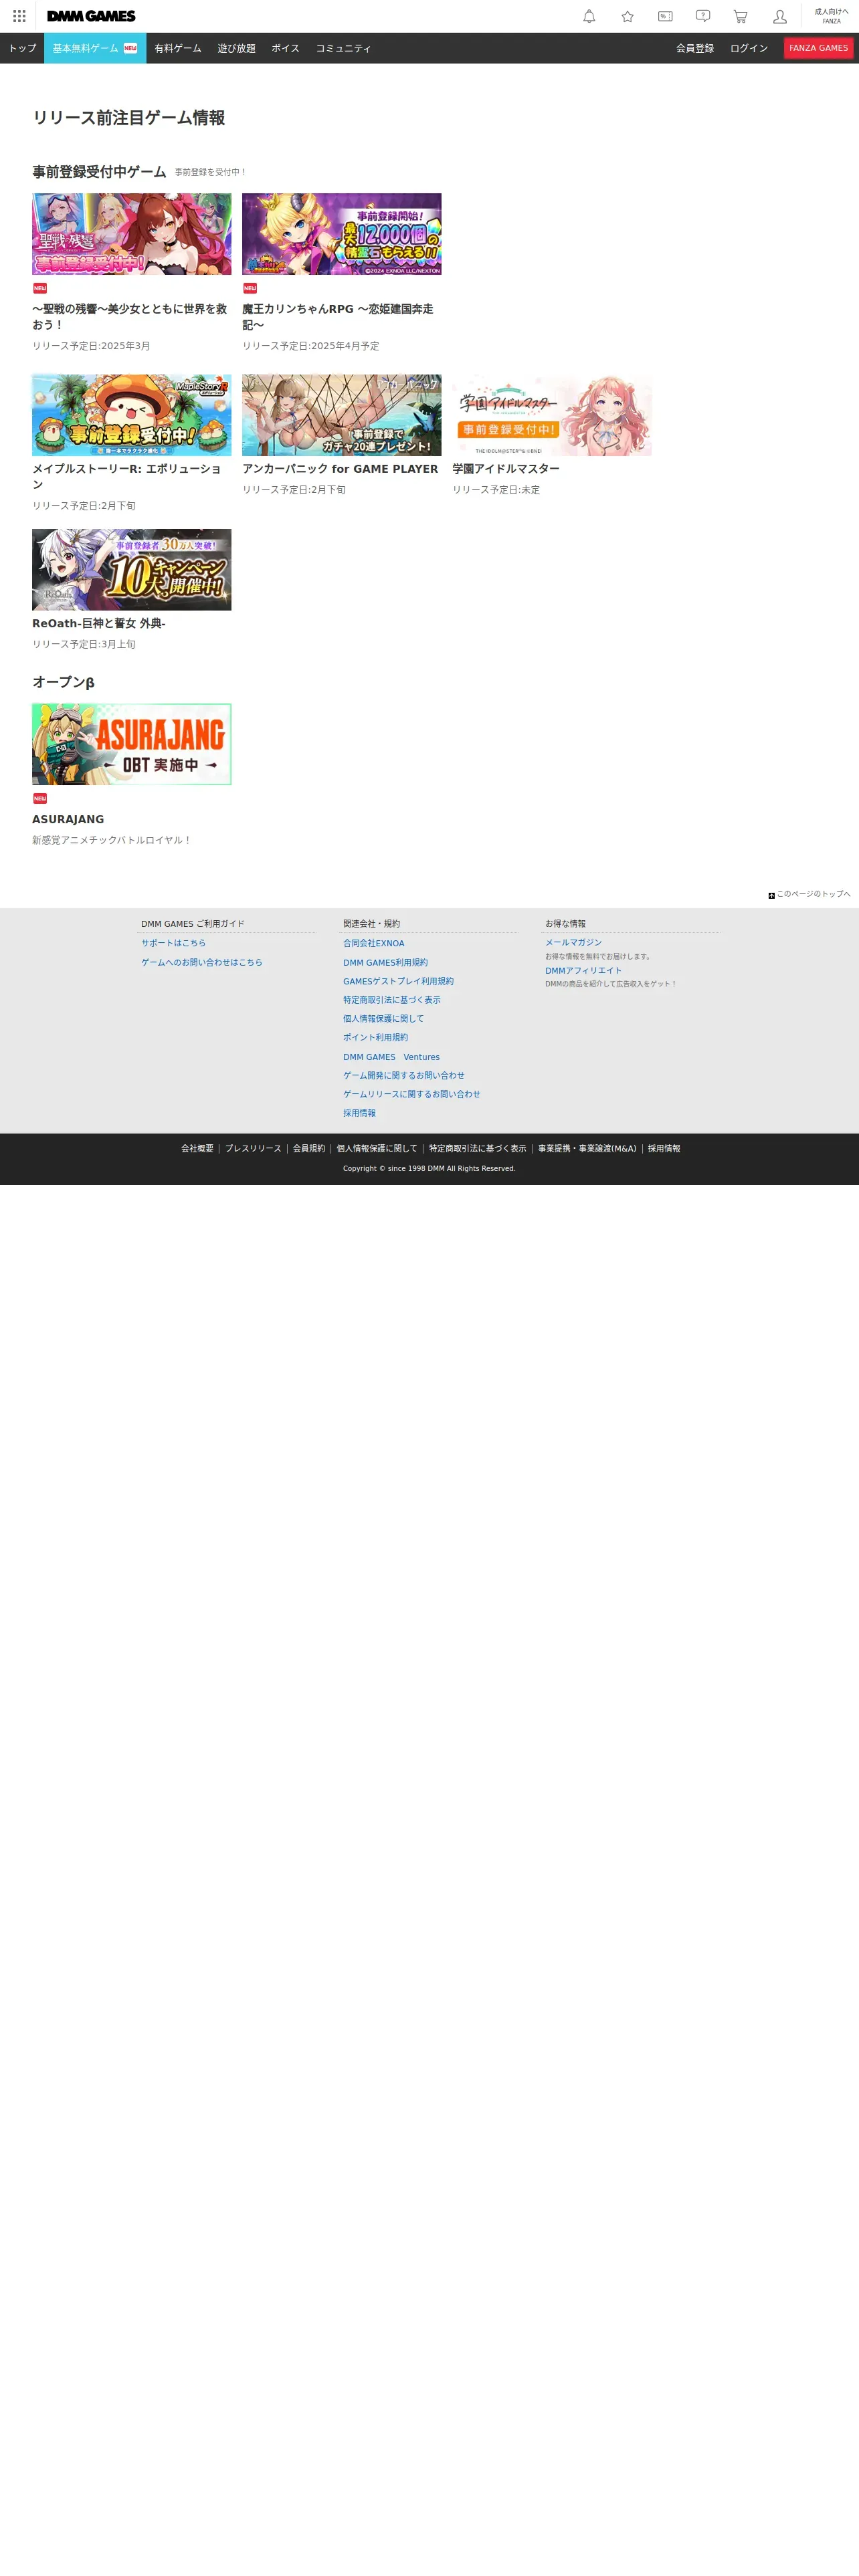The width and height of the screenshot is (859, 2576).
Task: Click 学園アイドルマスター title text
Action: (506, 469)
